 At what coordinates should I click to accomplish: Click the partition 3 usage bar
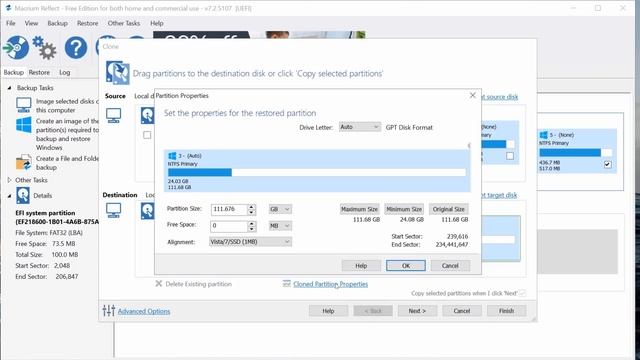(x=317, y=172)
